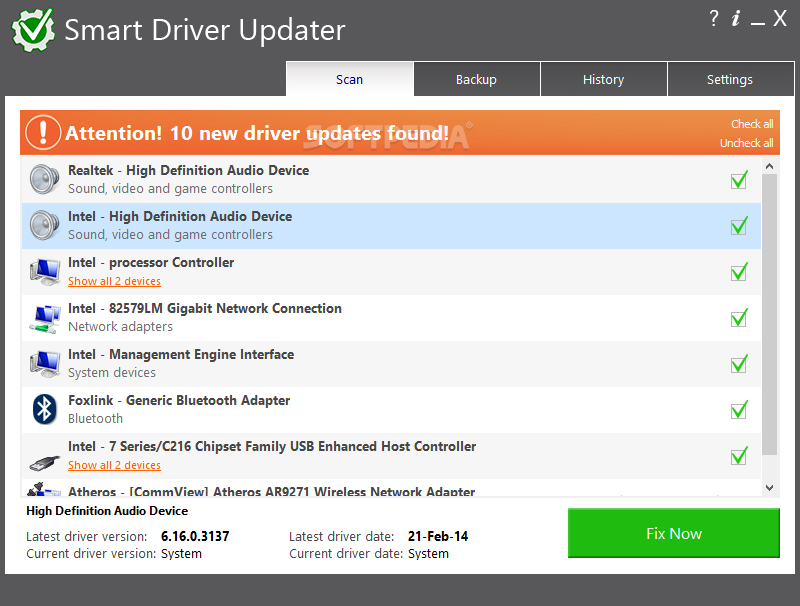This screenshot has height=606, width=800.
Task: Click the driver list scrollbar thumb
Action: click(769, 314)
